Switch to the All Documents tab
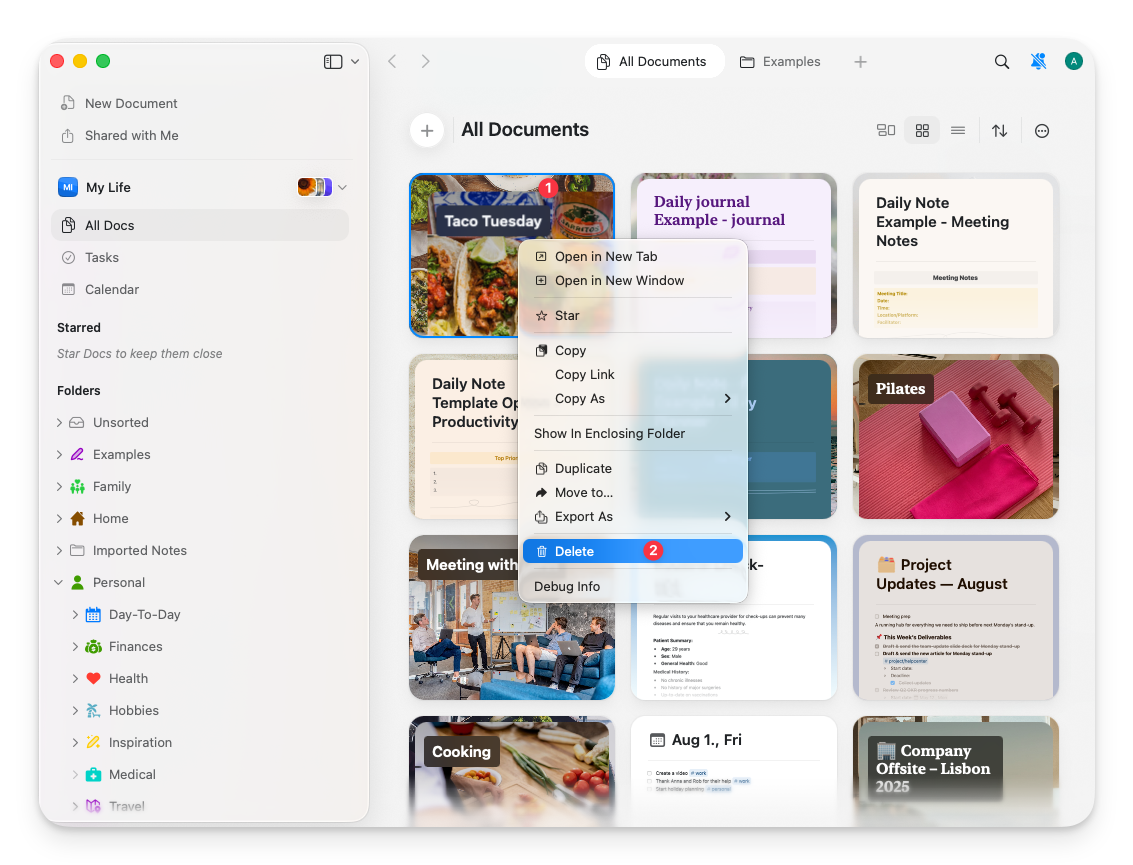The width and height of the screenshot is (1133, 865). (653, 61)
